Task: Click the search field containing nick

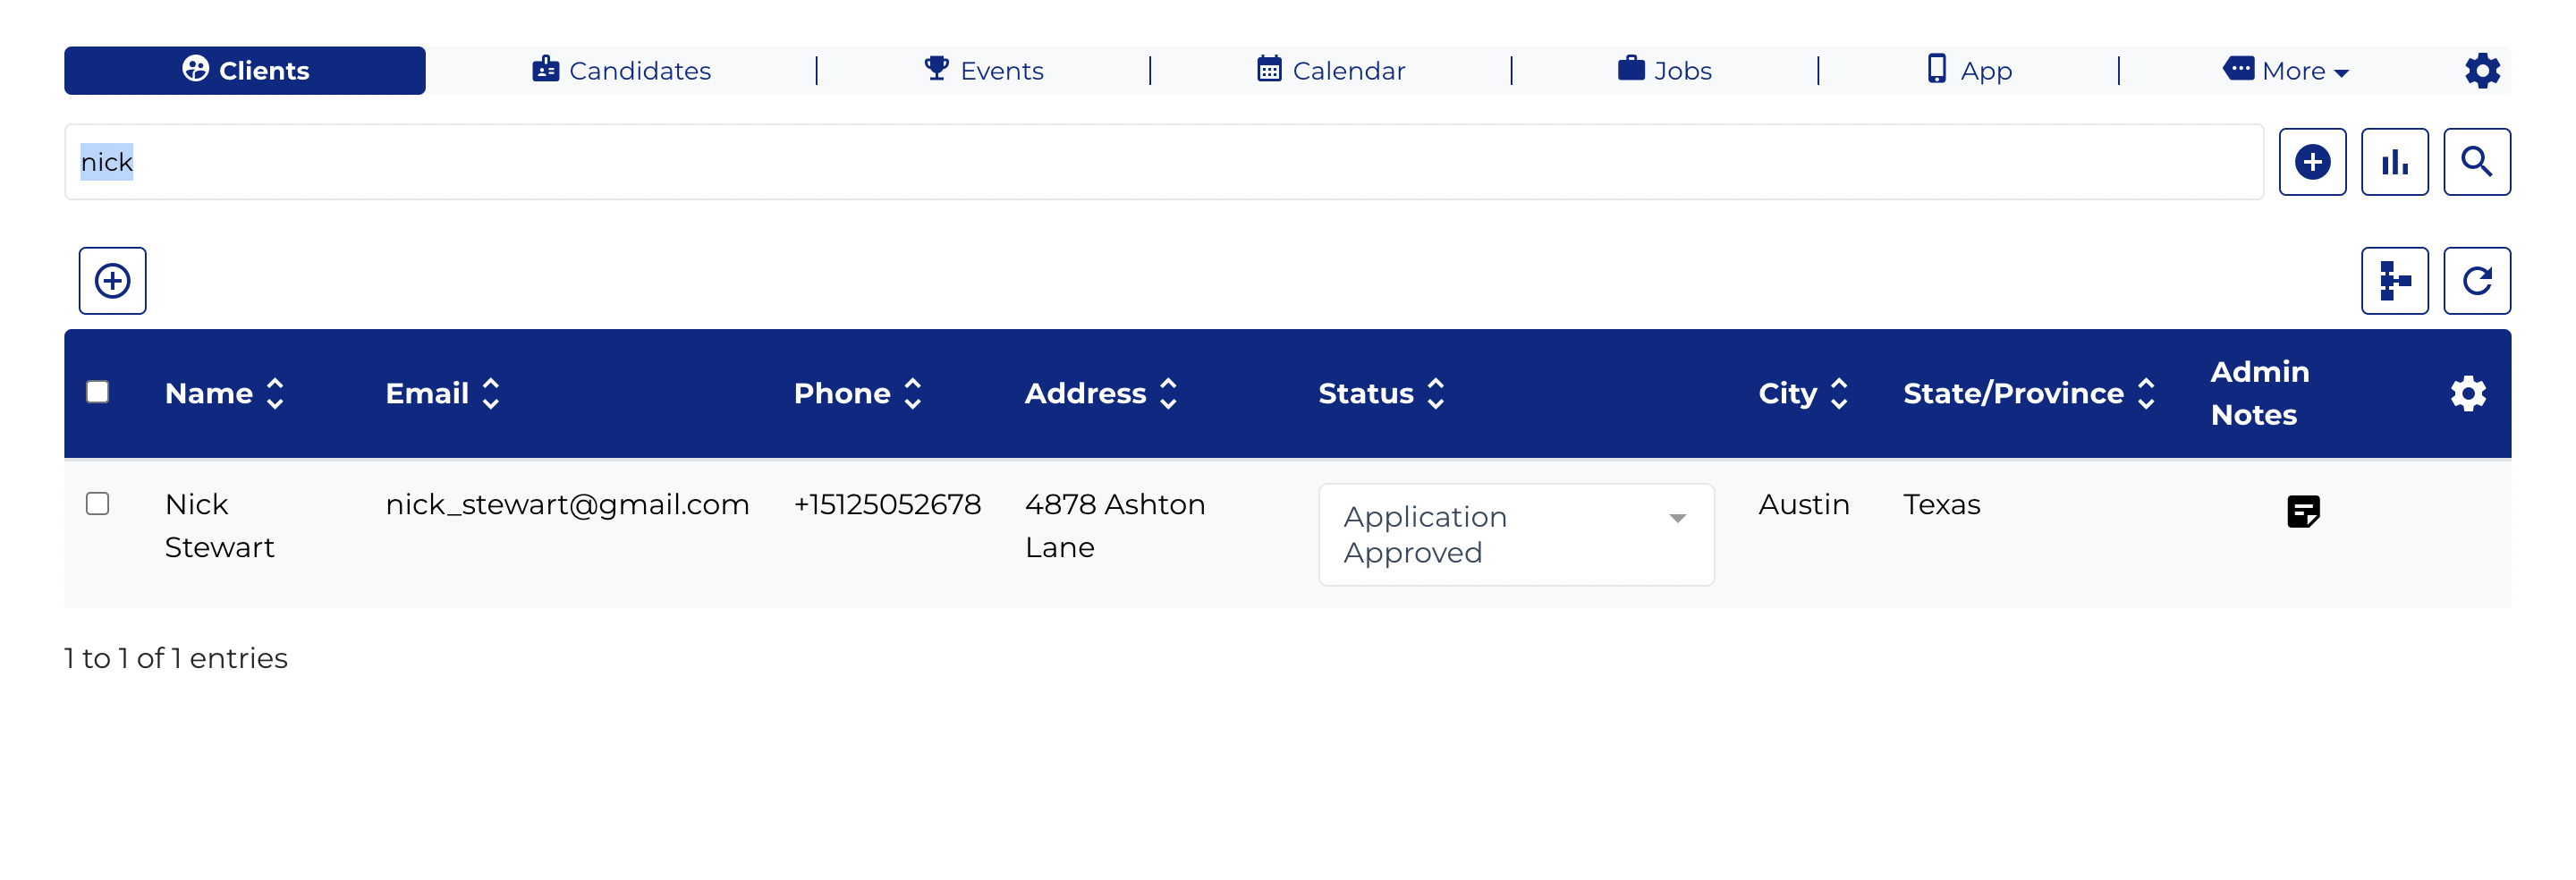Action: click(x=1164, y=162)
